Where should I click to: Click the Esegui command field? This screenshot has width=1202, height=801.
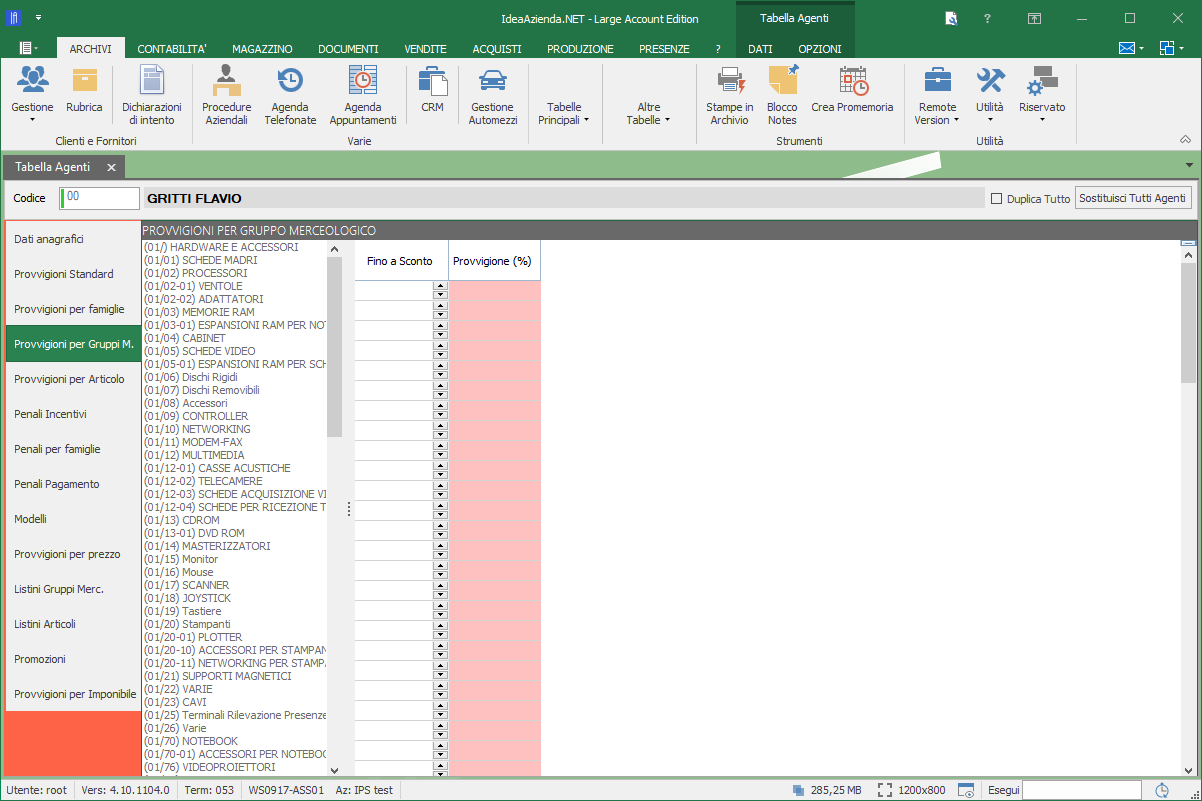(1082, 790)
